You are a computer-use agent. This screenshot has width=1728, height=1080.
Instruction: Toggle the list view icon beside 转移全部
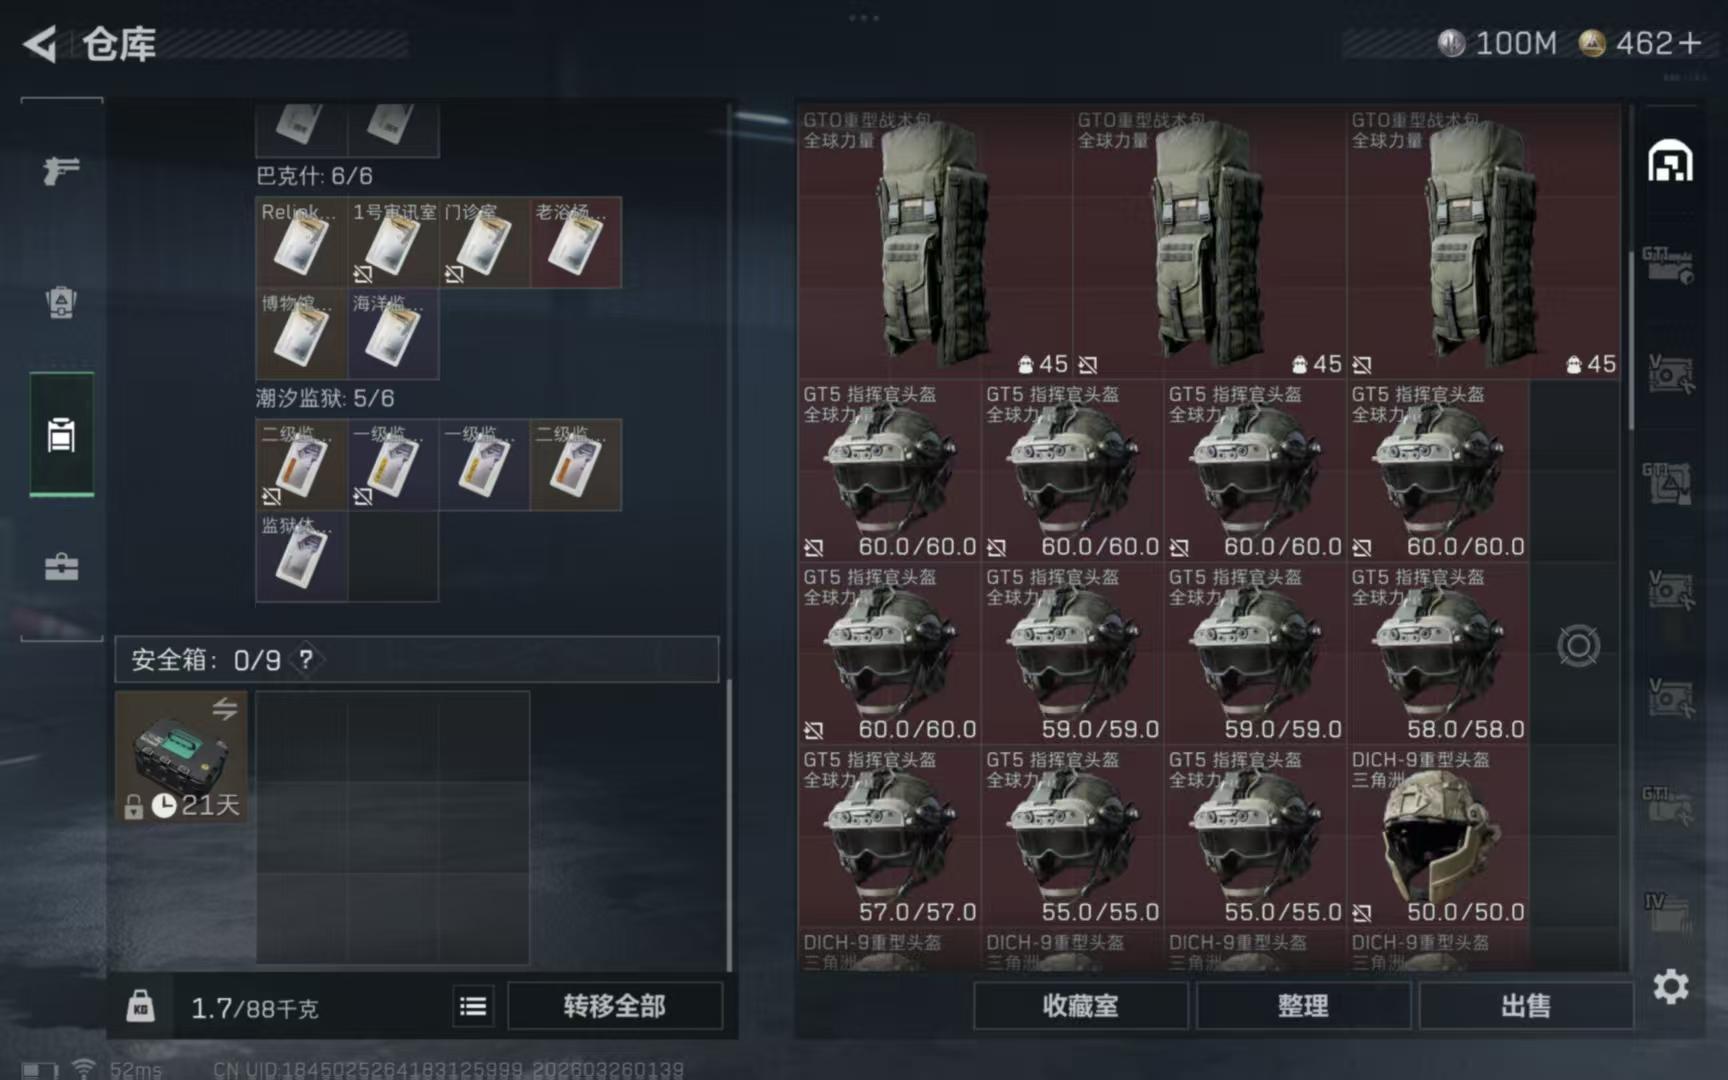click(x=473, y=1006)
